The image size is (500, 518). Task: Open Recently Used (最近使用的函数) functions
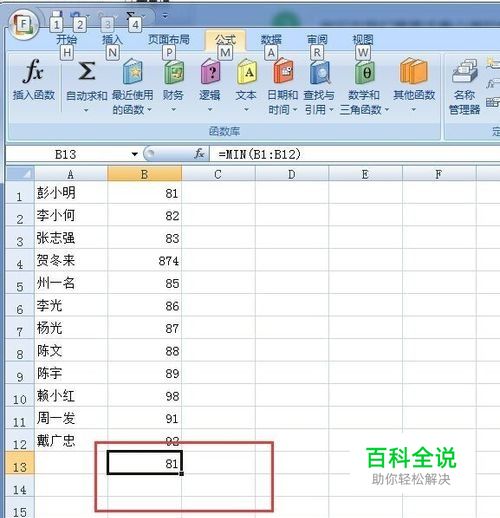132,87
